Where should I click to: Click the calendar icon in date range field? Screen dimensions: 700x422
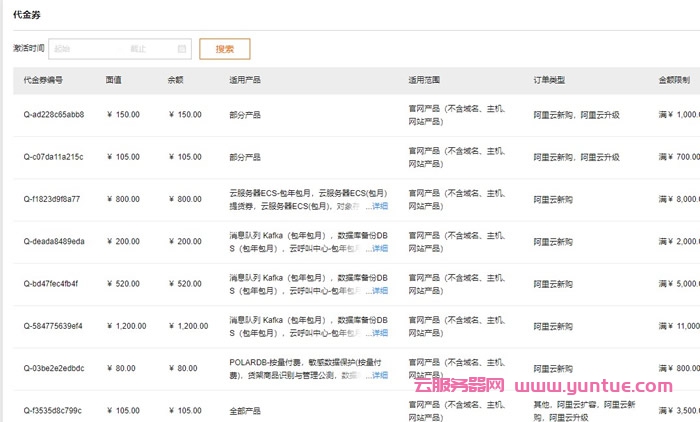tap(182, 48)
